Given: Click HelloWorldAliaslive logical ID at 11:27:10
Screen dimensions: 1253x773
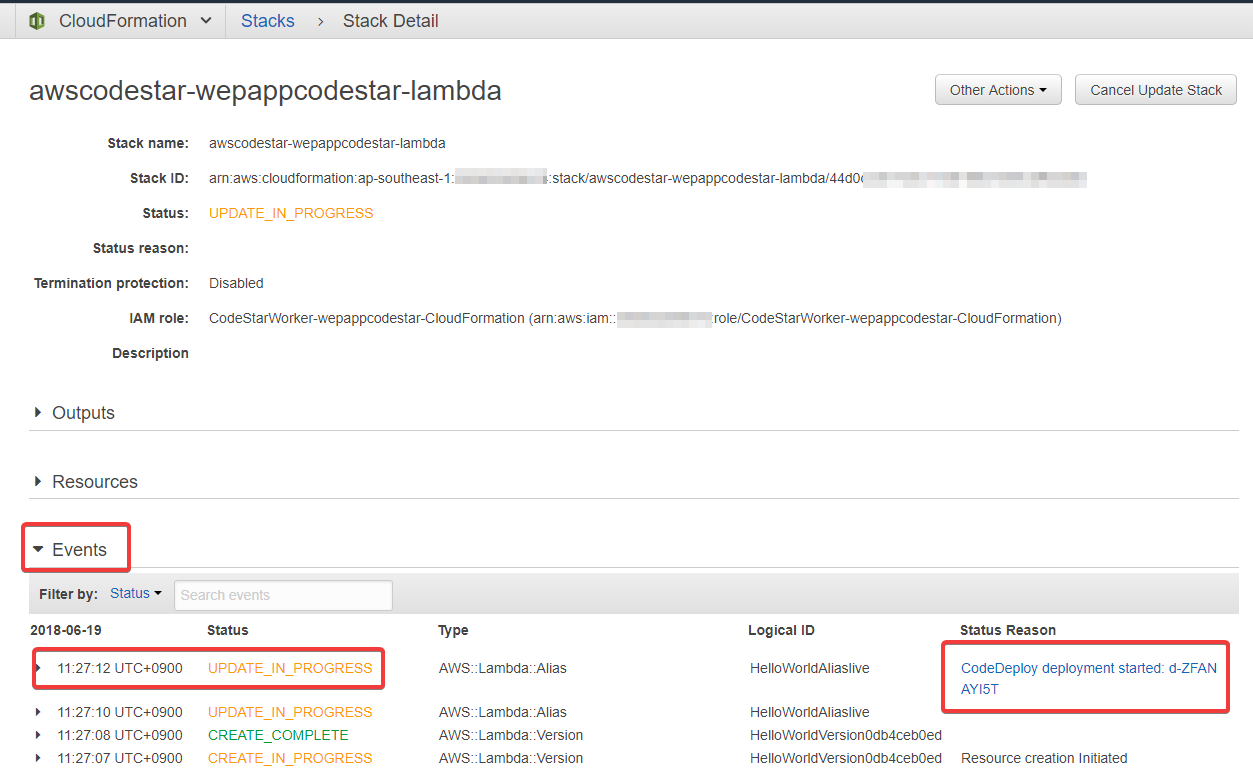Looking at the screenshot, I should click(x=810, y=712).
